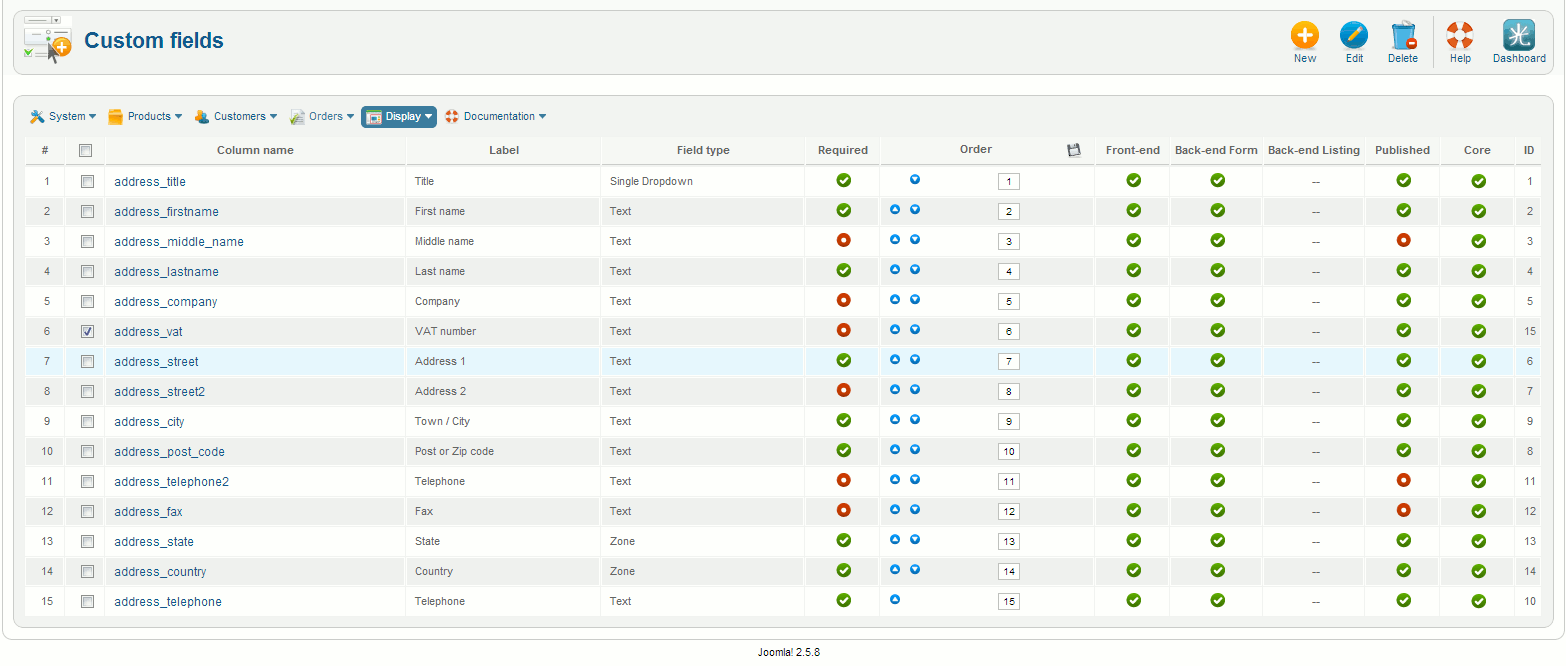
Task: Move address_firstname up with the arrow
Action: click(x=895, y=210)
